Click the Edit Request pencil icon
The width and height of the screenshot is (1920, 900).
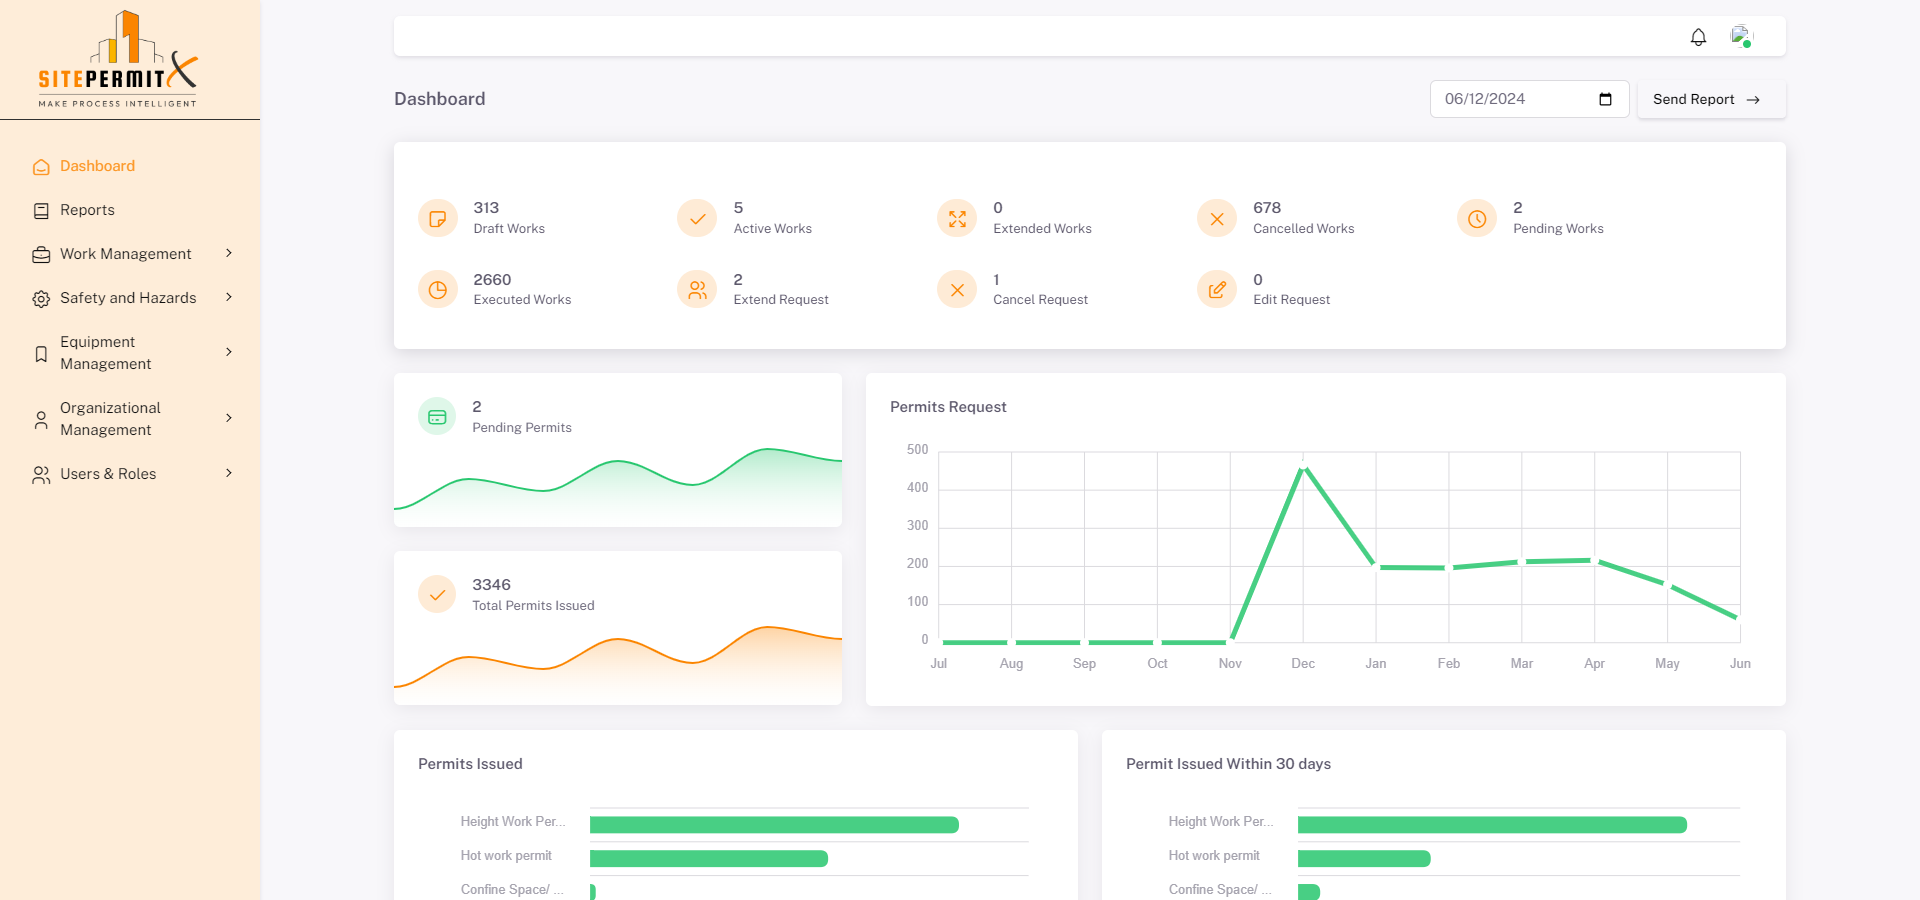1217,290
